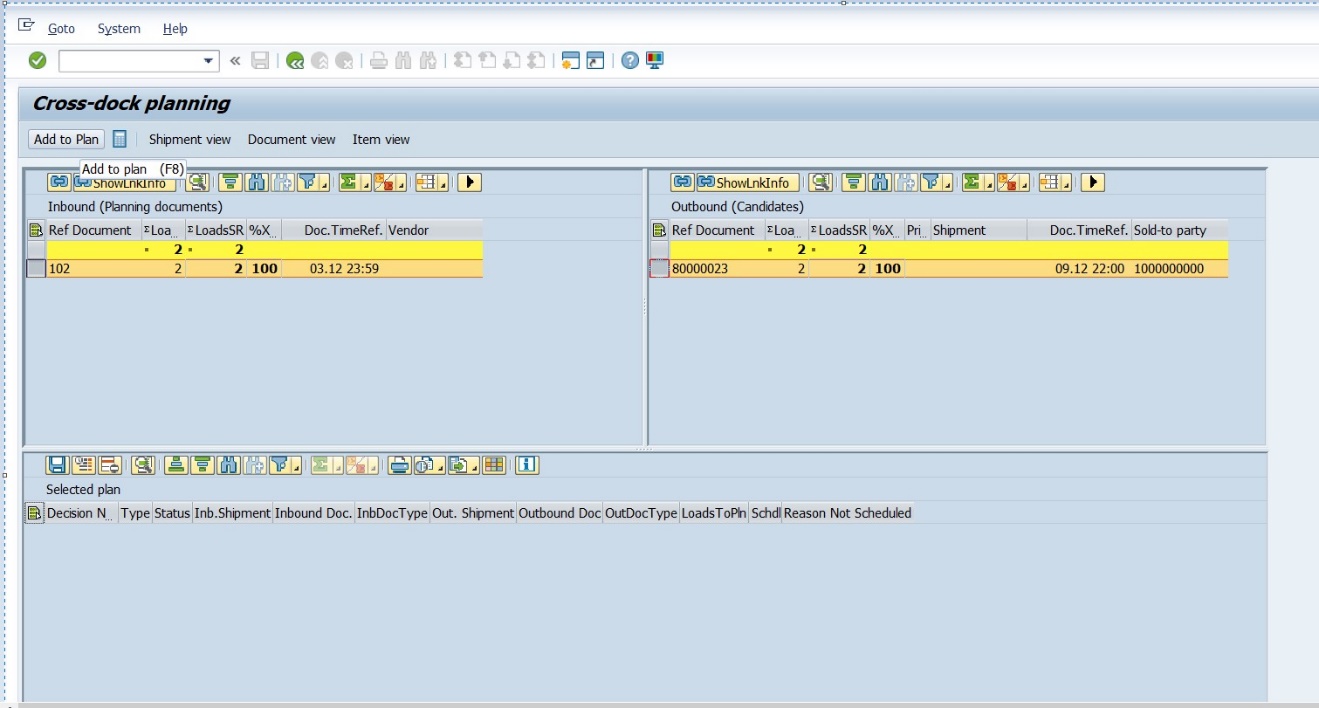Select row checkbox for Outbound document 80000023
The height and width of the screenshot is (708, 1319).
[659, 268]
